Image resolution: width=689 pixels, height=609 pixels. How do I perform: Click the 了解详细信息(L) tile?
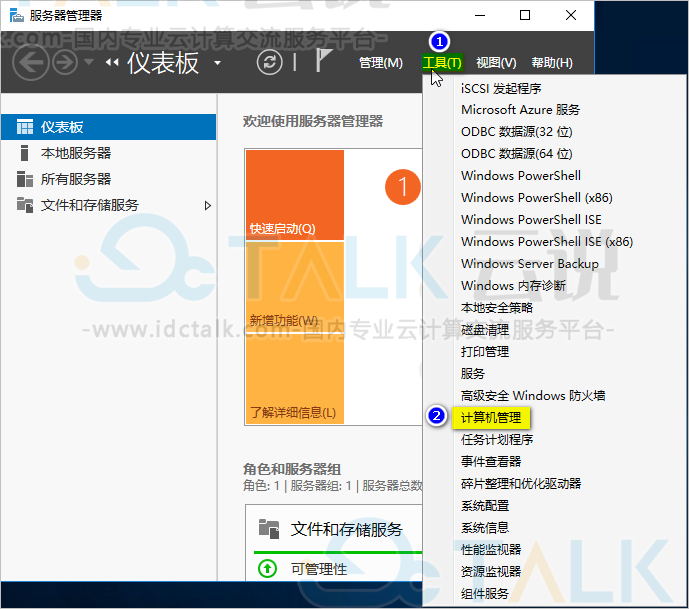[x=295, y=378]
